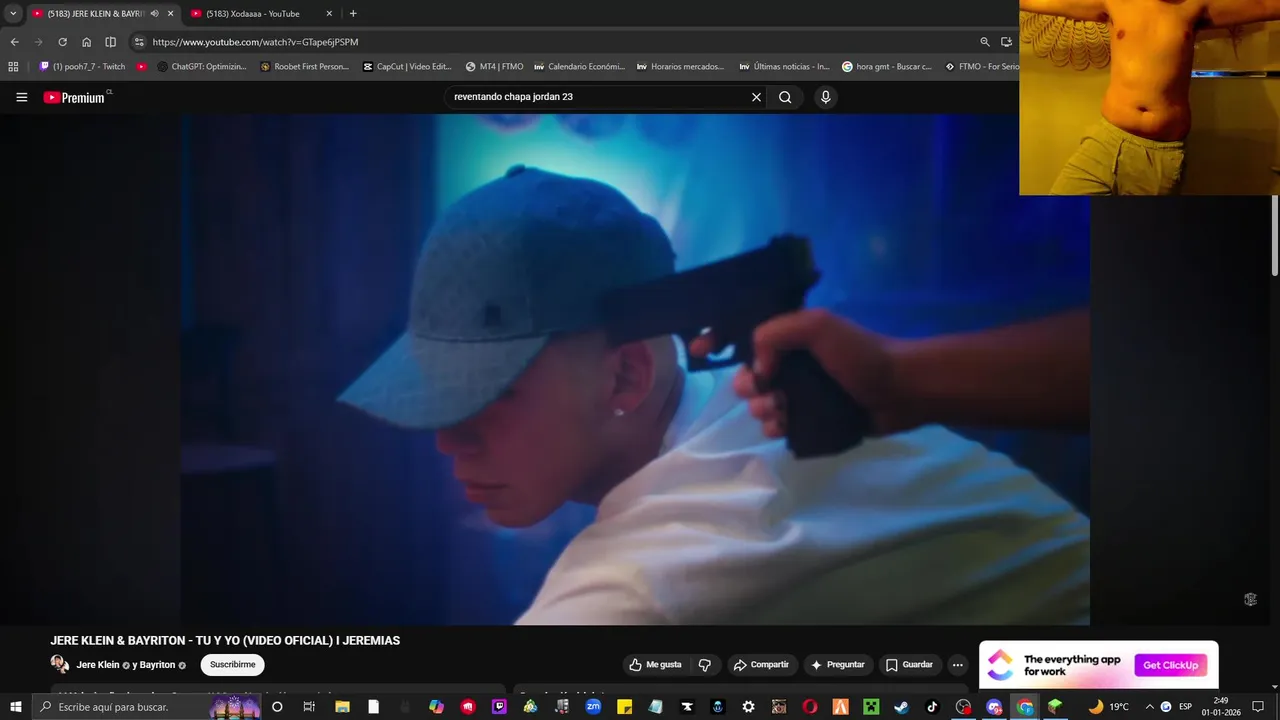Viewport: 1280px width, 720px height.
Task: Open the Calendario Económi... bookmark
Action: [x=580, y=67]
